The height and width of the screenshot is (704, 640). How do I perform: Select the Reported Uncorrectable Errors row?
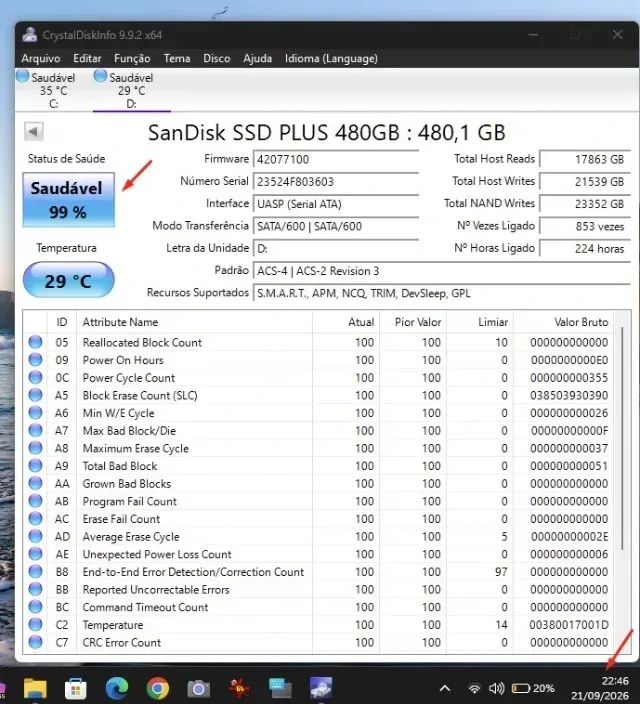coord(318,590)
